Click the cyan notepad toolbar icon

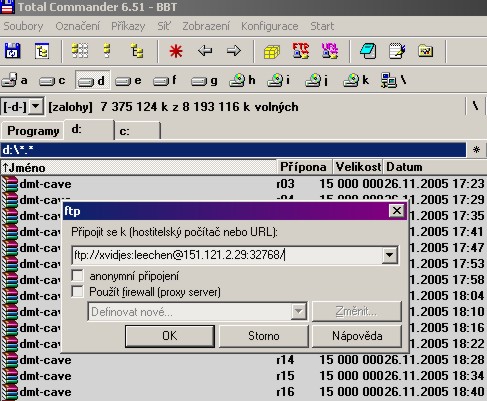tap(368, 51)
